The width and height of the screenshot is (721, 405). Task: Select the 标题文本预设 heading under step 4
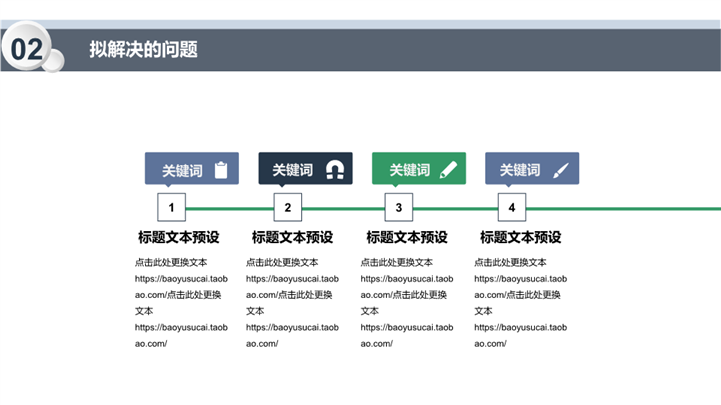[520, 238]
